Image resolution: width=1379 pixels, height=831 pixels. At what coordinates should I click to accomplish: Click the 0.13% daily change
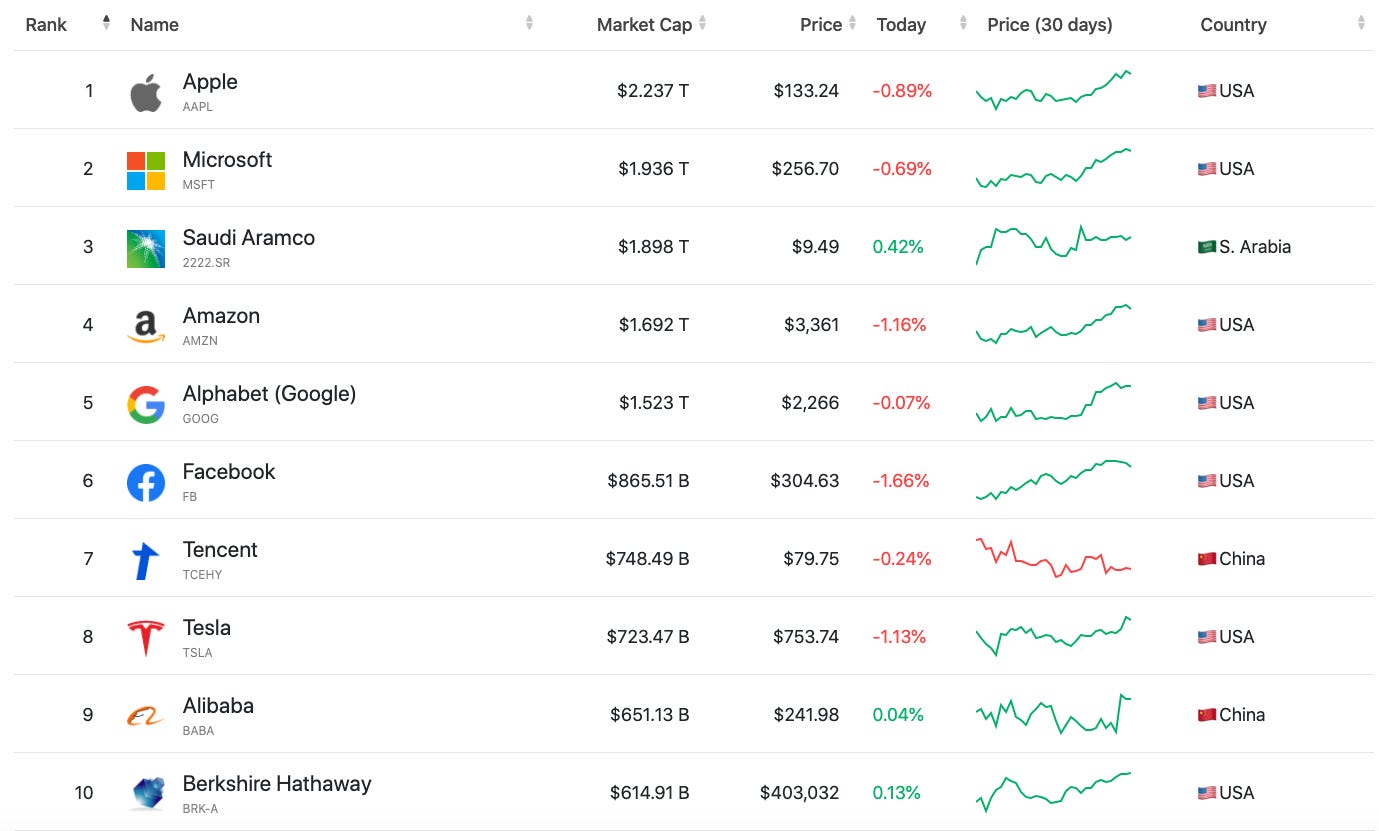[898, 793]
